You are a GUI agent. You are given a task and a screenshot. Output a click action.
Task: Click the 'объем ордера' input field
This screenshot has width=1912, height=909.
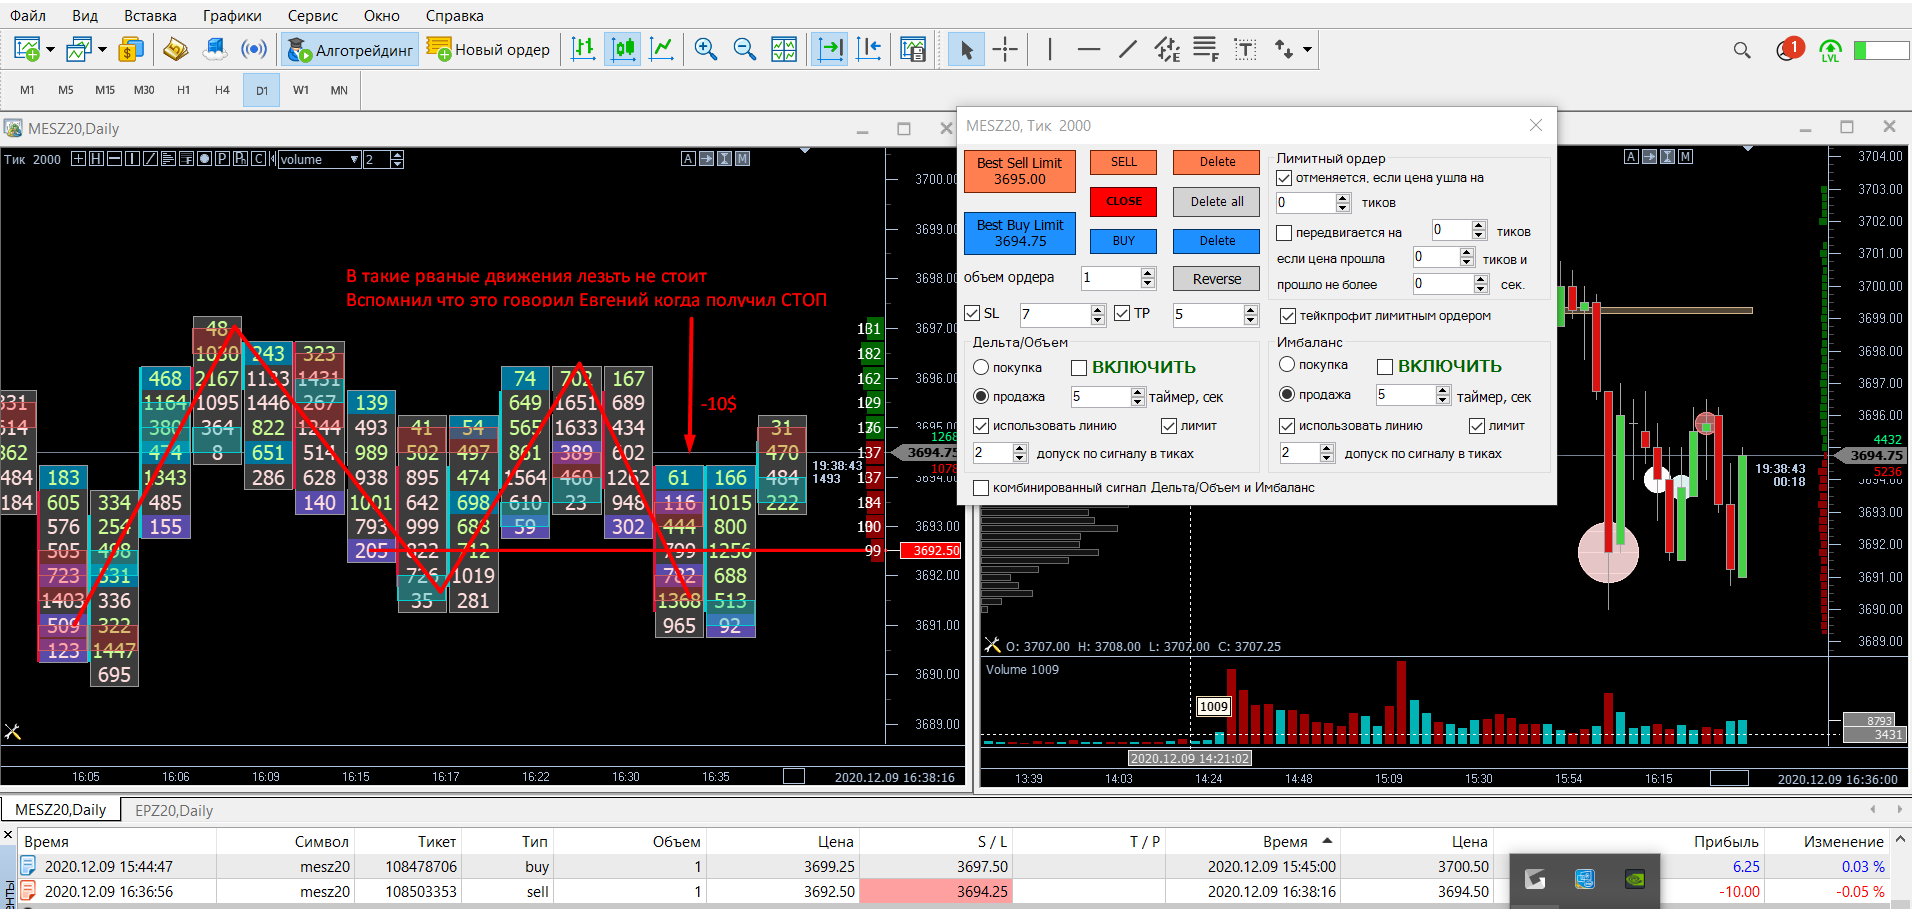pos(1111,278)
